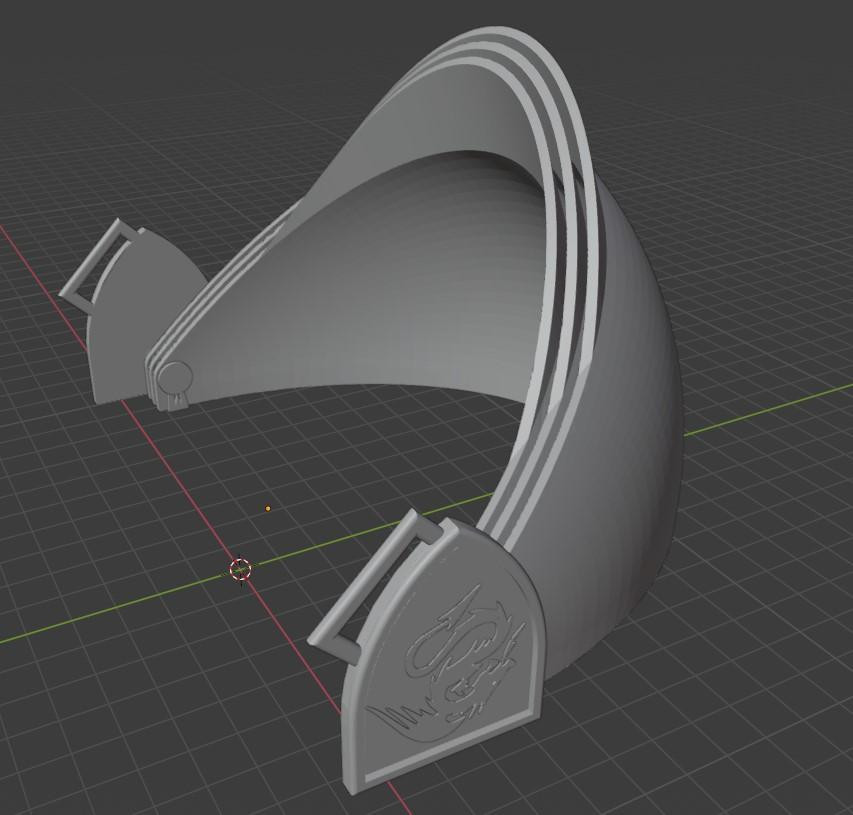Pick the round hinge pin near rear plate
Screen dimensions: 853x815
[175, 379]
